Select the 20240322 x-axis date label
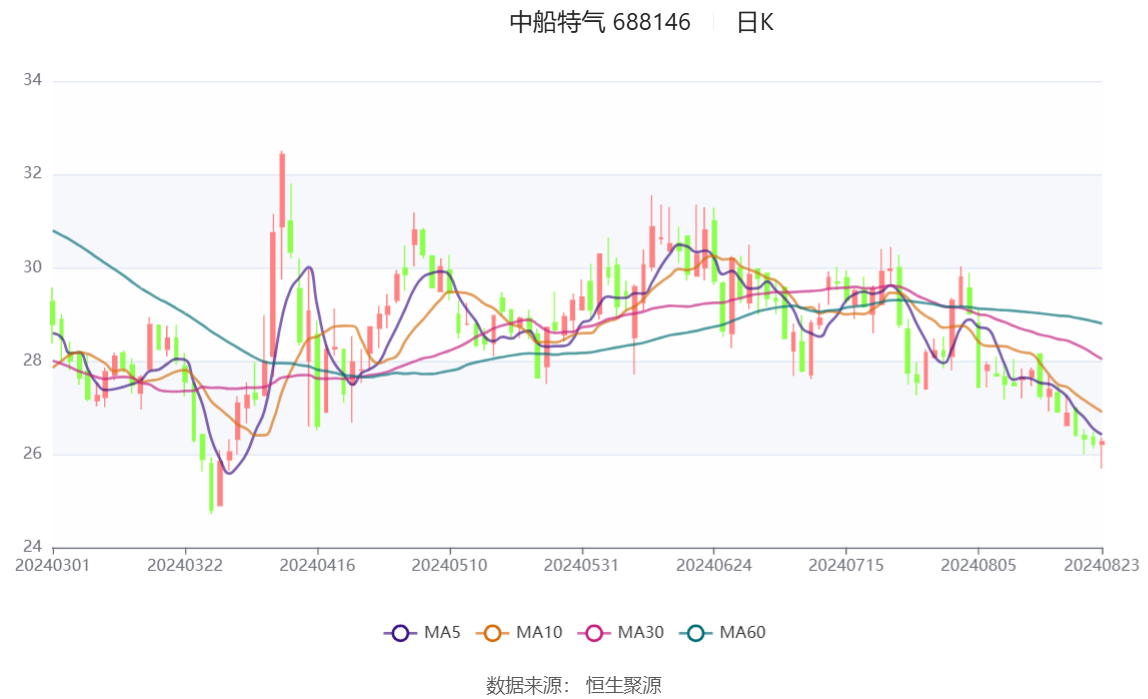This screenshot has width=1148, height=699. 185,565
